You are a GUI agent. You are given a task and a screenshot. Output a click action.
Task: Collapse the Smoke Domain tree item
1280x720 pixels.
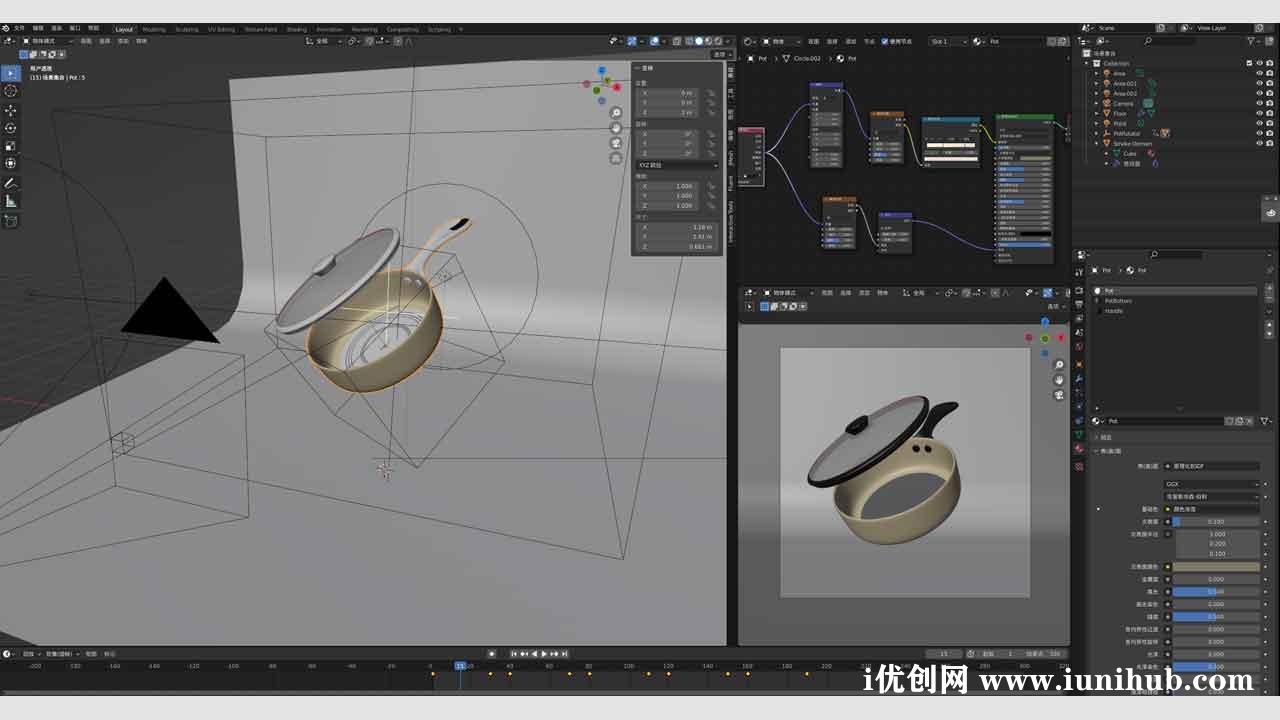[x=1098, y=143]
